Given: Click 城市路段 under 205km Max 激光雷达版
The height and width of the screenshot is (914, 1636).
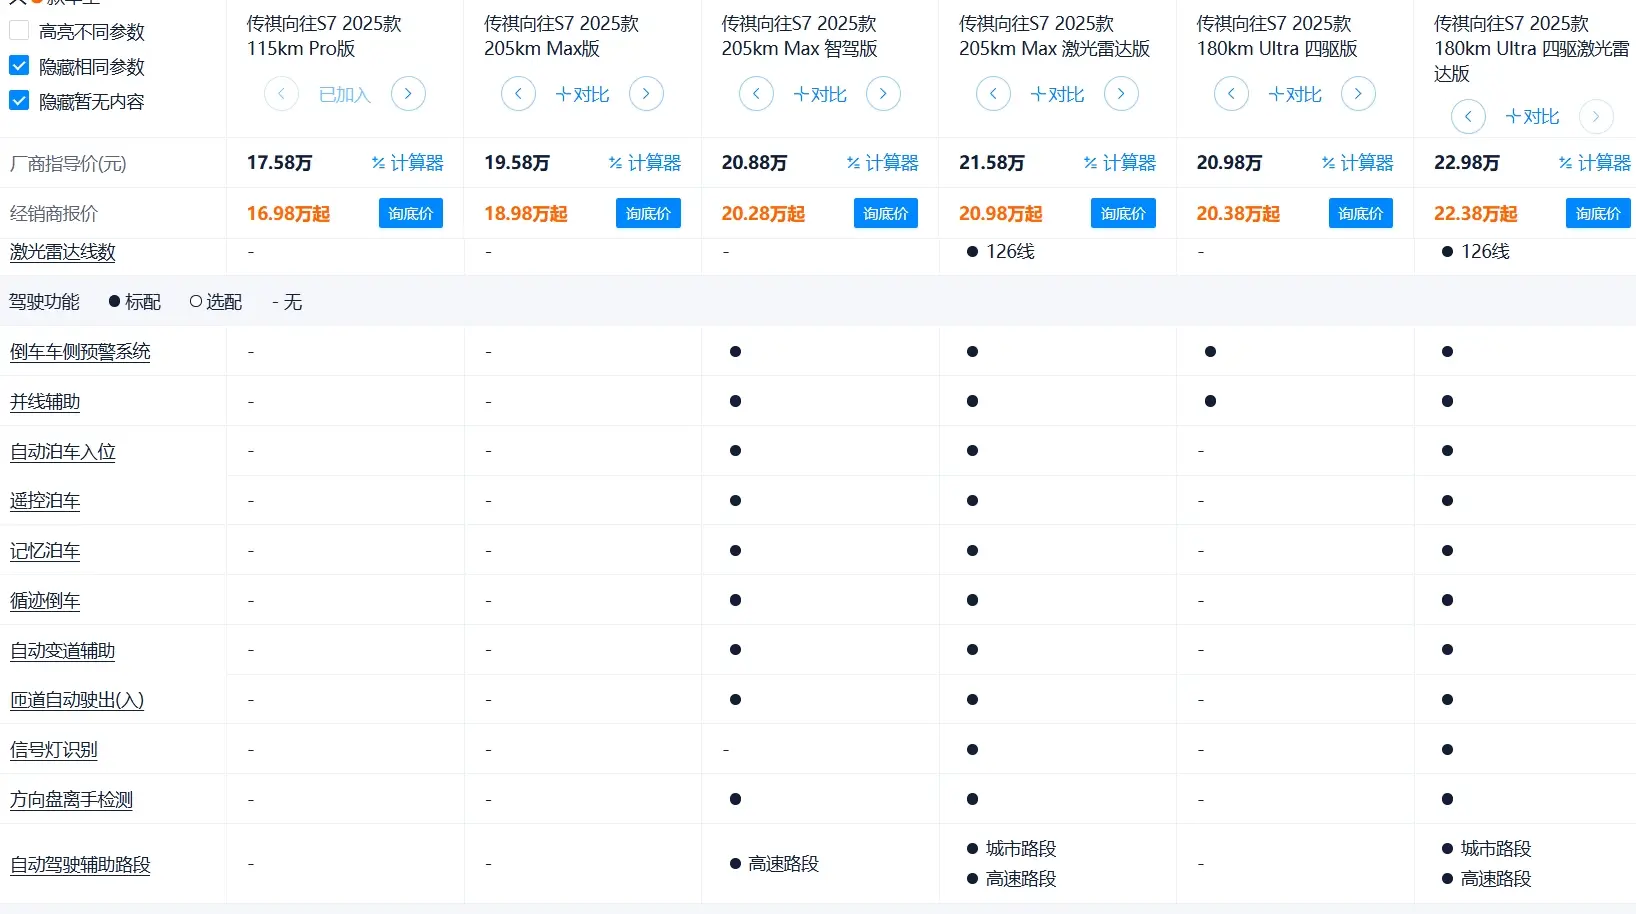Looking at the screenshot, I should pos(1021,849).
